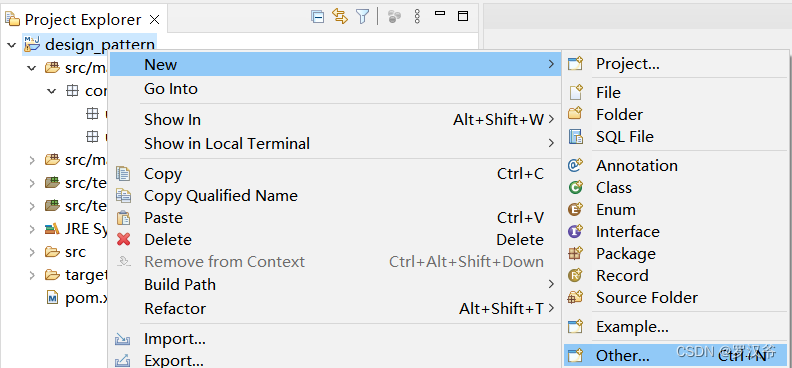The width and height of the screenshot is (792, 368).
Task: Click the 'cor' package icon
Action: (73, 91)
